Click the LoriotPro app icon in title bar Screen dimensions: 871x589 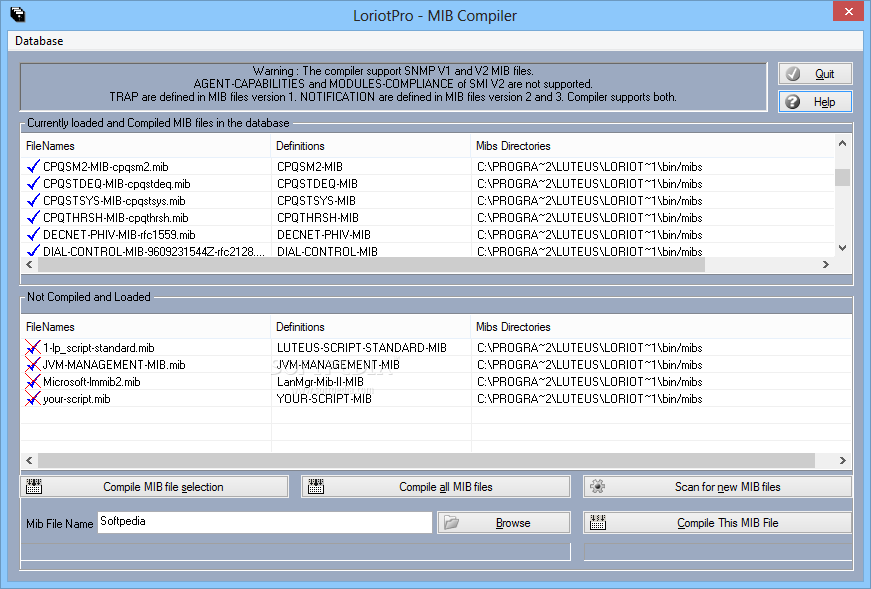point(17,14)
